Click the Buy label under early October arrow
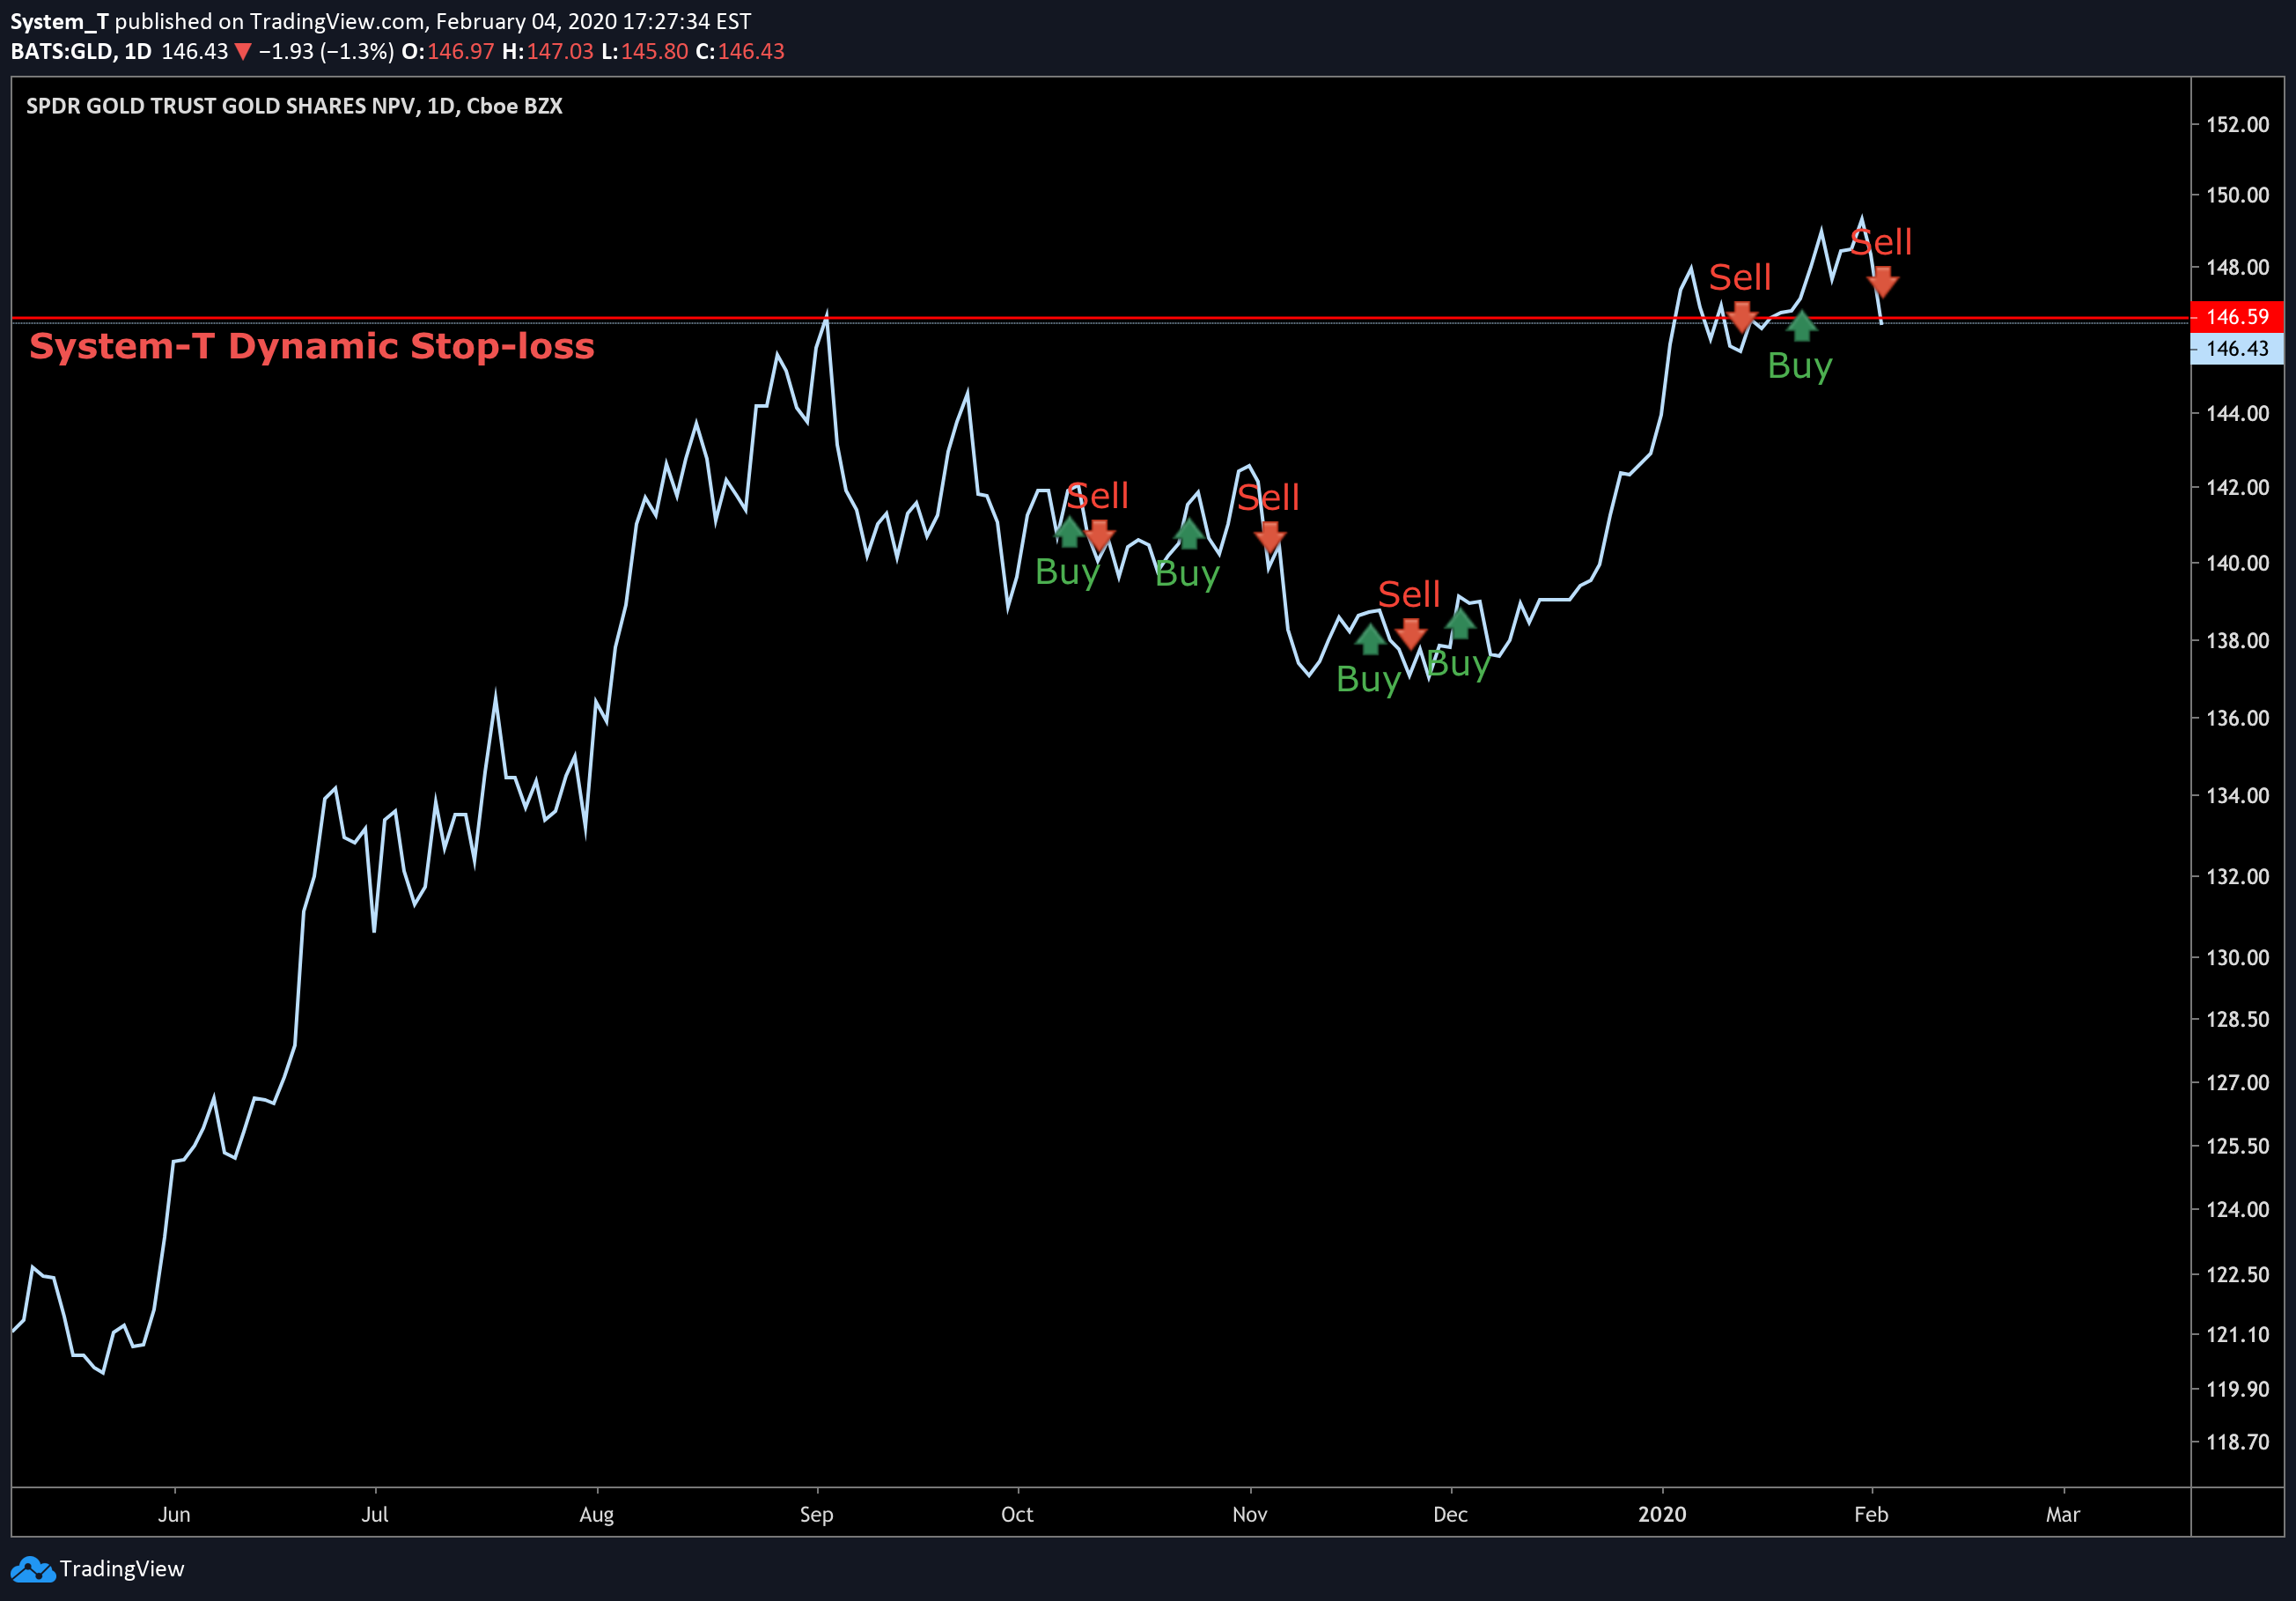 click(x=1067, y=572)
